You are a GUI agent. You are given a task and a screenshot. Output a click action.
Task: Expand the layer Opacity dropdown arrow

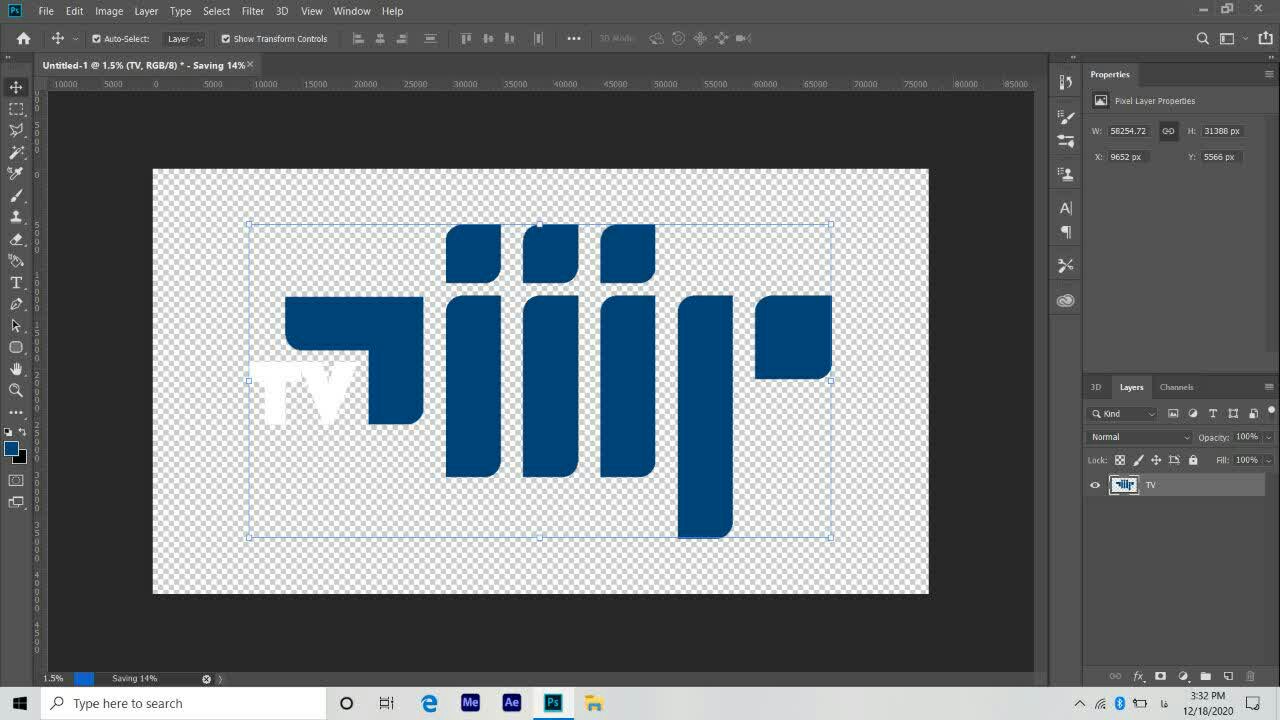tap(1268, 437)
